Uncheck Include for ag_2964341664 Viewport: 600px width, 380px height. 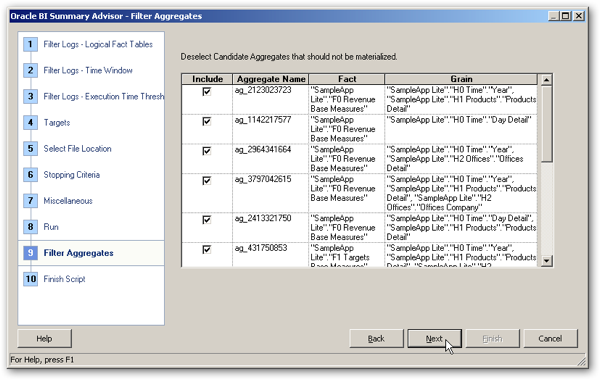click(x=207, y=151)
